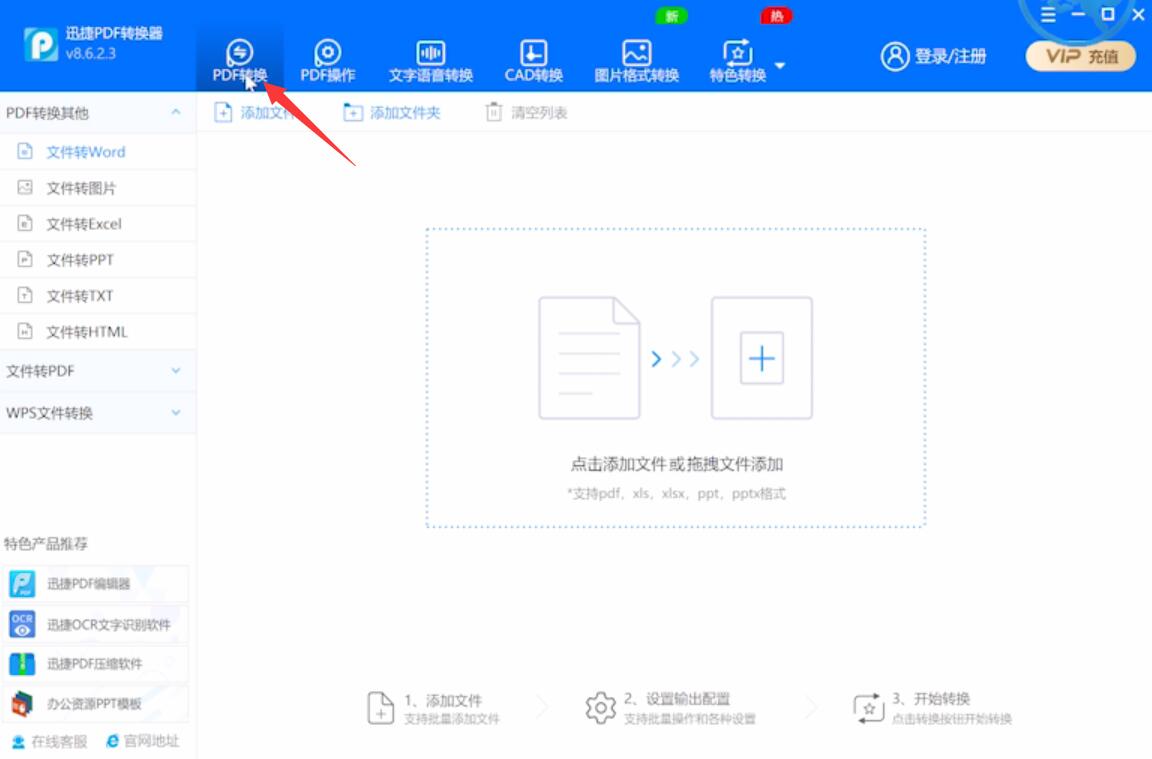
Task: Open 迅捷PDF编辑器 recommended product
Action: pos(94,584)
